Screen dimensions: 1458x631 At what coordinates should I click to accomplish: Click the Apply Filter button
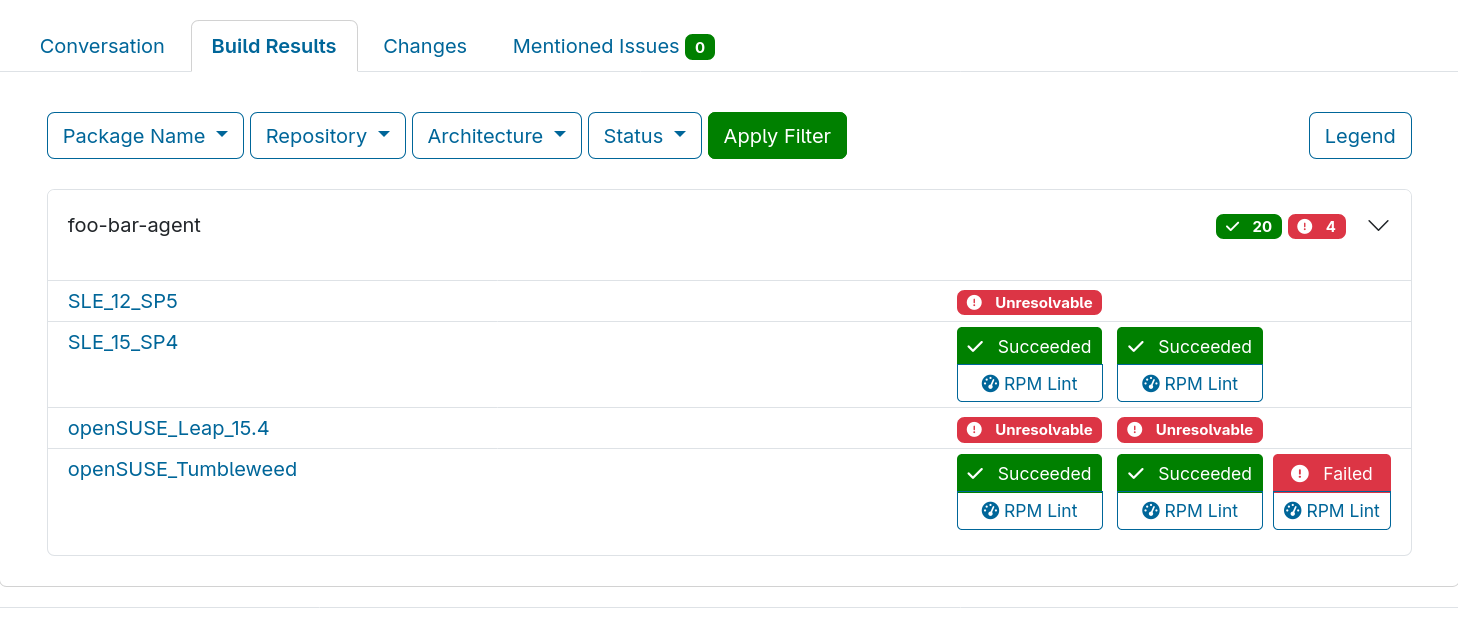point(777,136)
